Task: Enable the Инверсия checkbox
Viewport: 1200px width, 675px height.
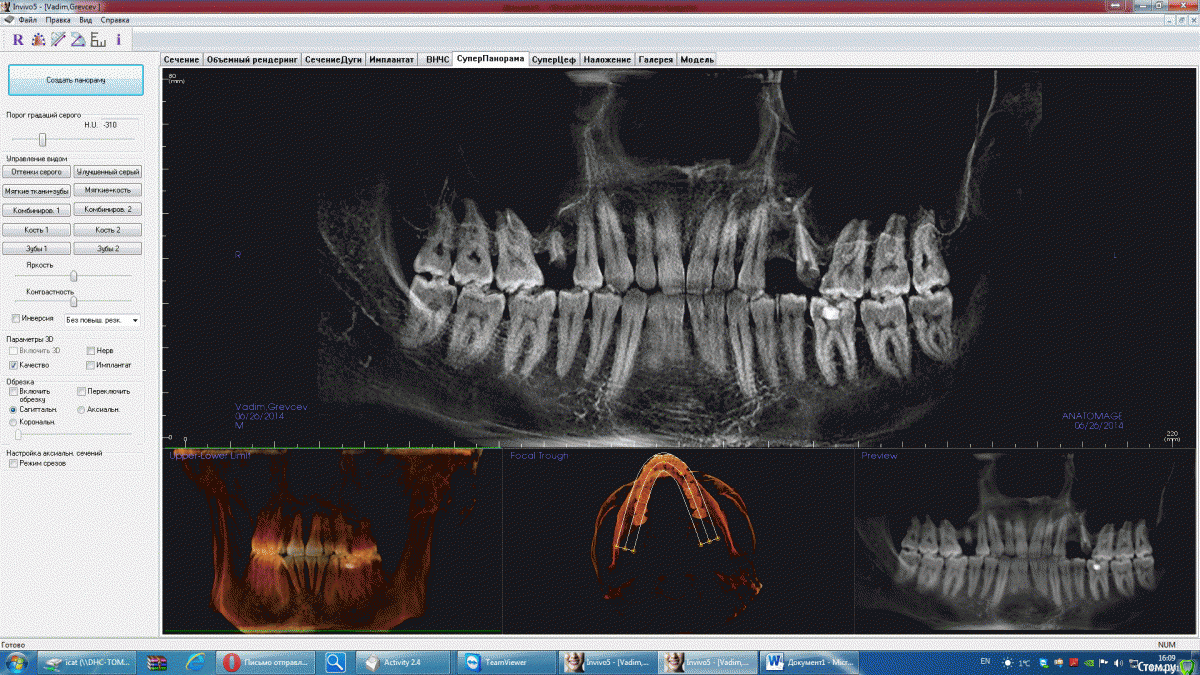Action: [15, 318]
